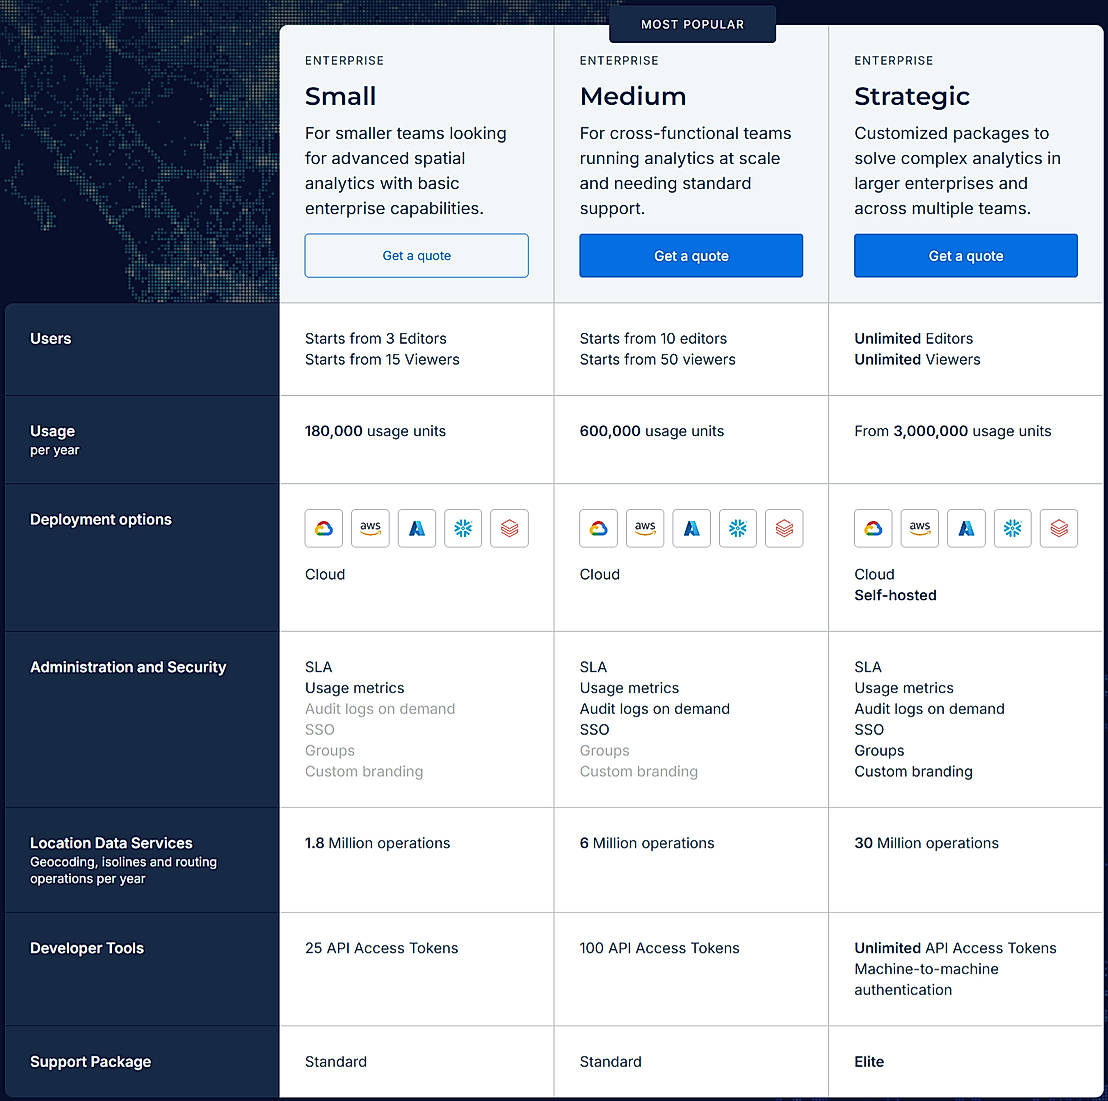The width and height of the screenshot is (1108, 1101).
Task: Click 'Usage metrics' in Small plan
Action: tap(355, 688)
